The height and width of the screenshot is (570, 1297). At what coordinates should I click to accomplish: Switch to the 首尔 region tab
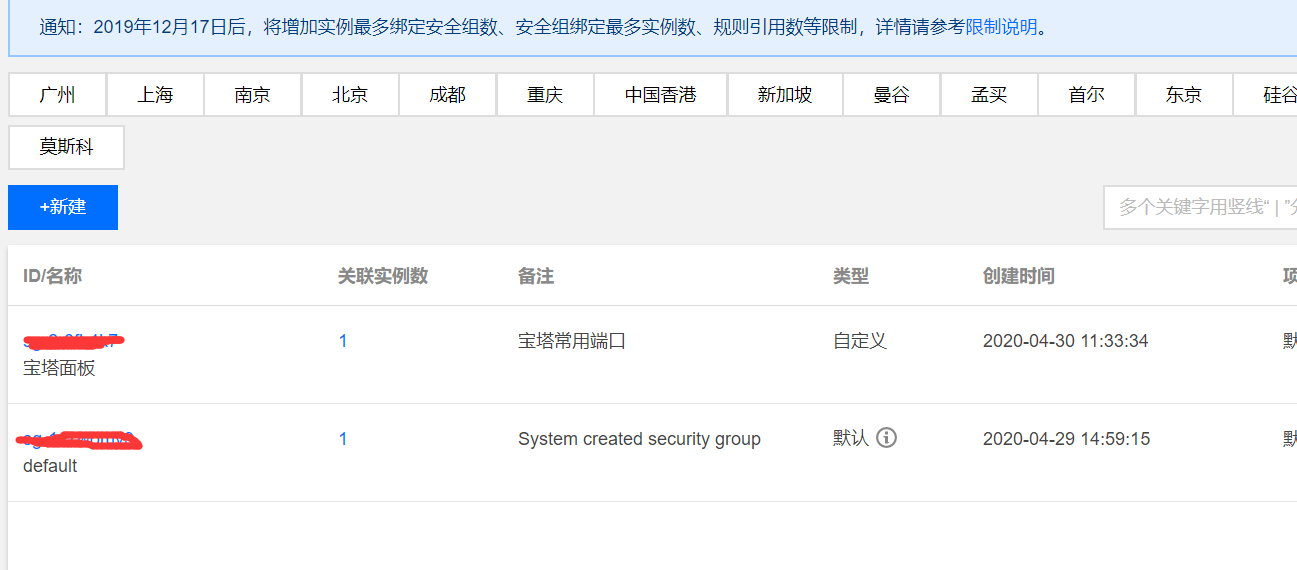(1086, 95)
